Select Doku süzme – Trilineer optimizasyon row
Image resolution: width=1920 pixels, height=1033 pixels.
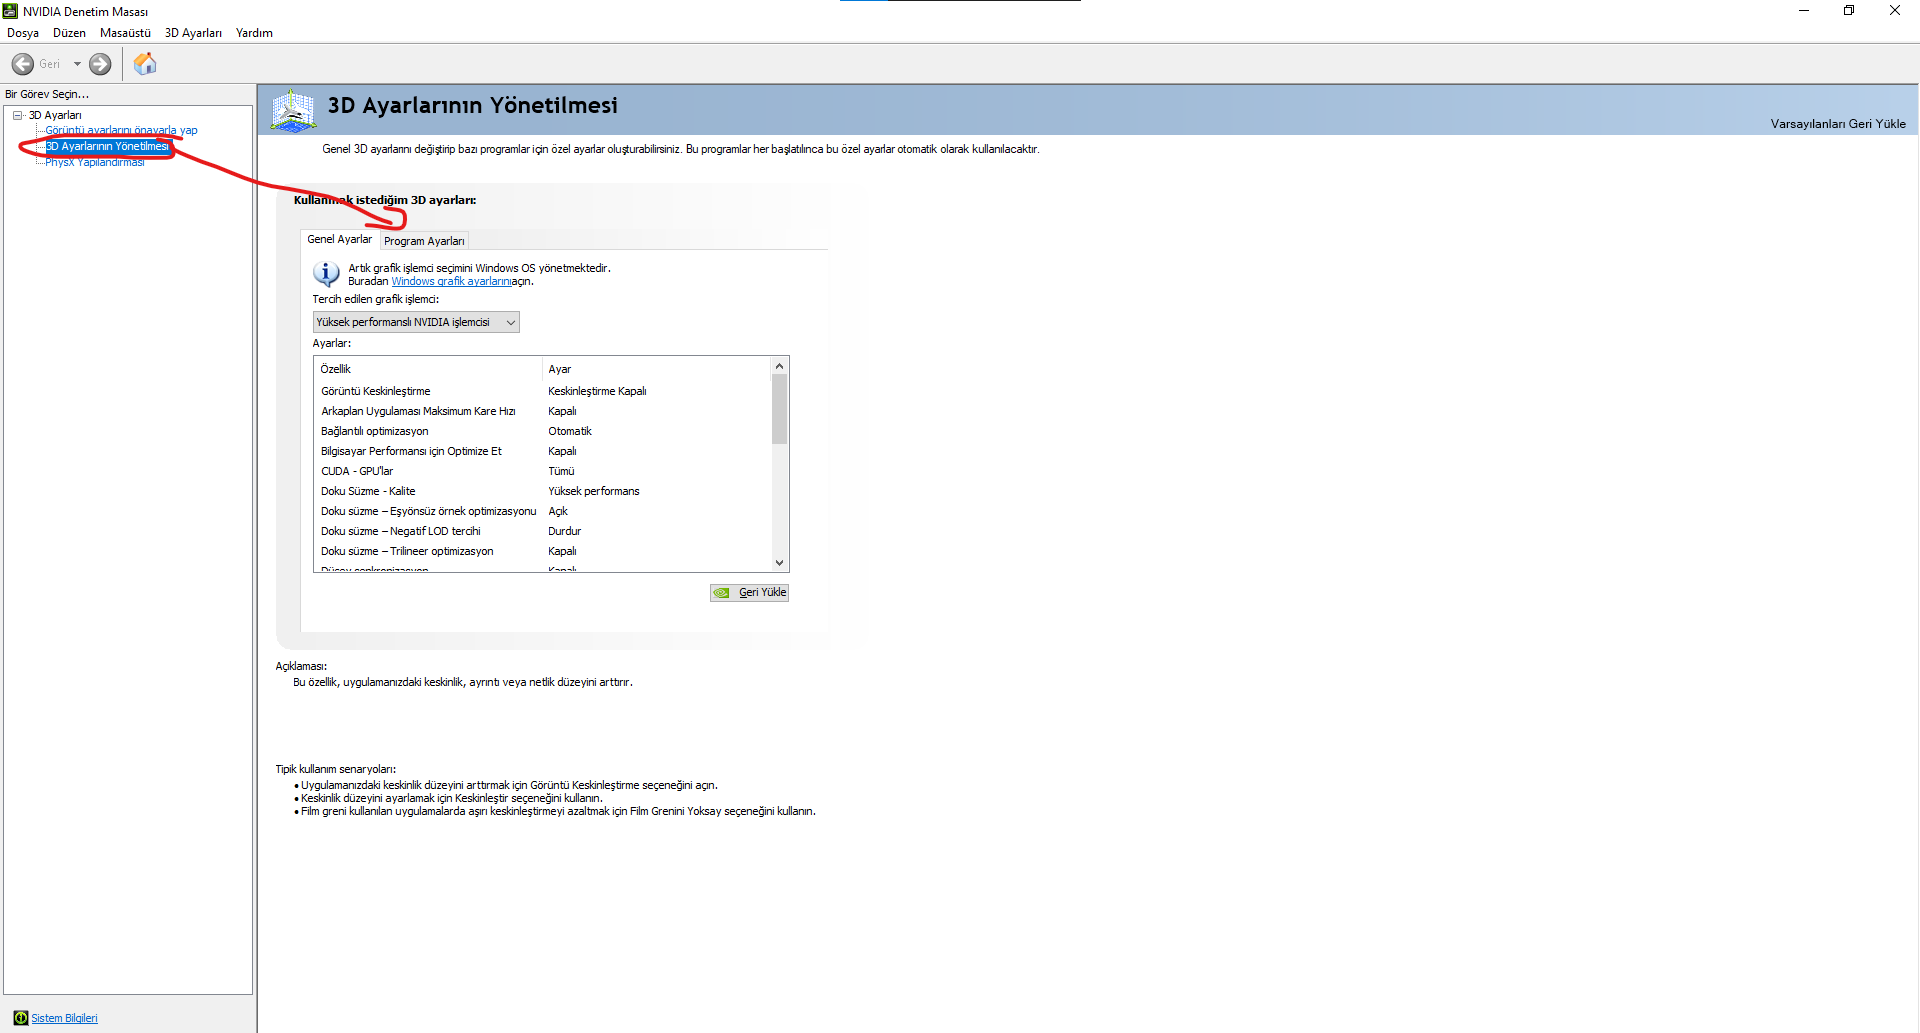coord(543,551)
